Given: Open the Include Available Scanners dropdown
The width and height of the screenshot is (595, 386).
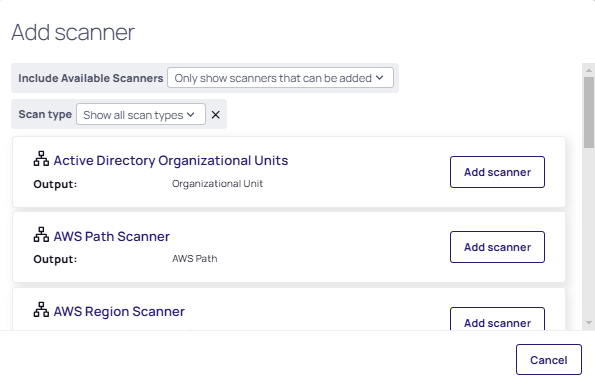Looking at the screenshot, I should tap(280, 78).
